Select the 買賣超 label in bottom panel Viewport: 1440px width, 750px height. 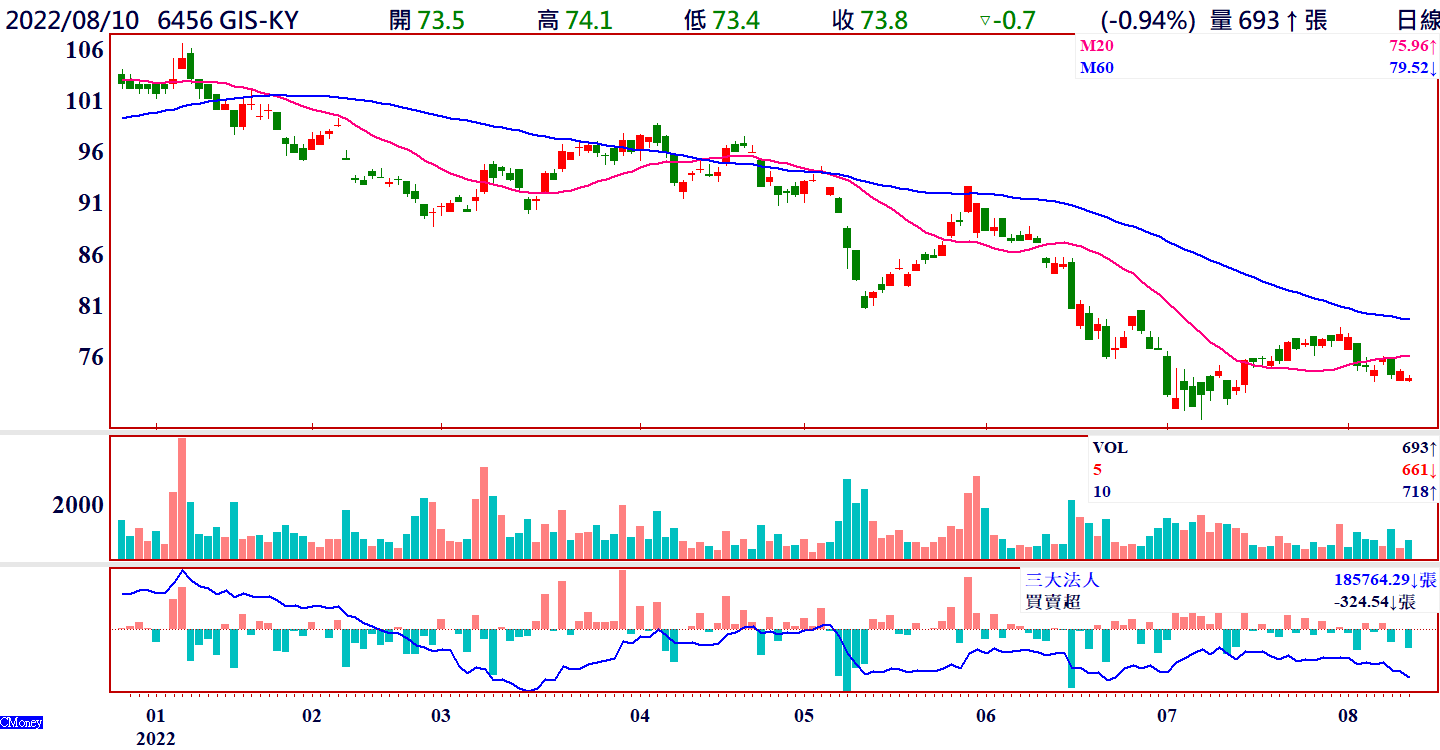click(x=1053, y=602)
